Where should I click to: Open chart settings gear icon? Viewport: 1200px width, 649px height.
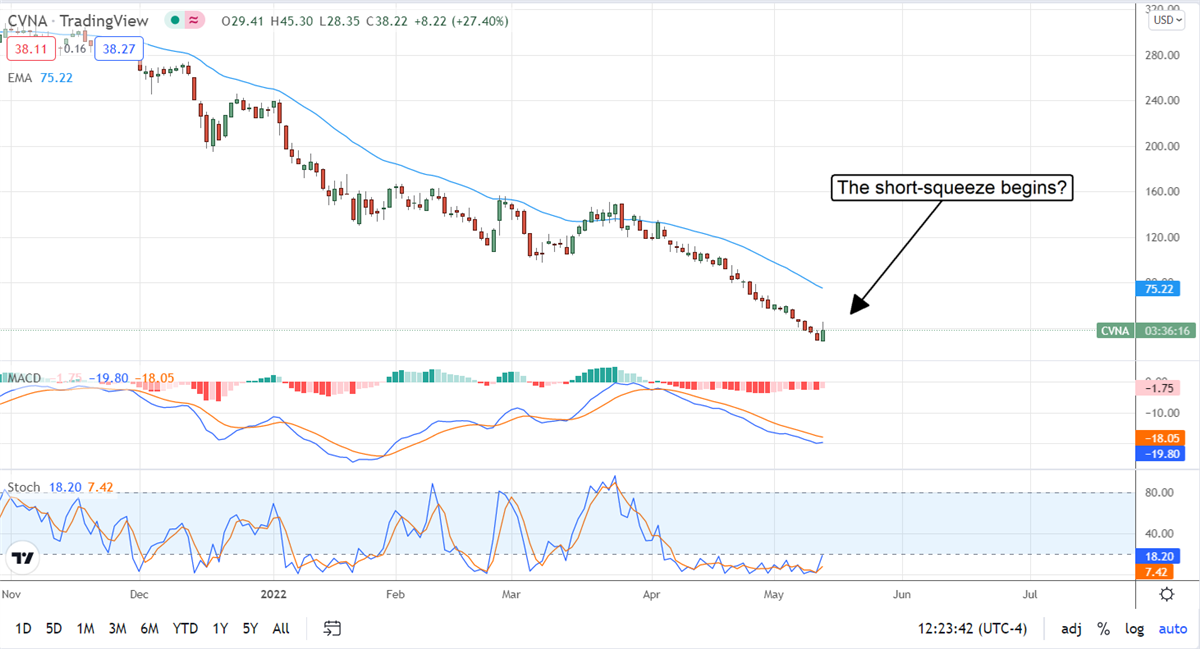(x=1166, y=594)
